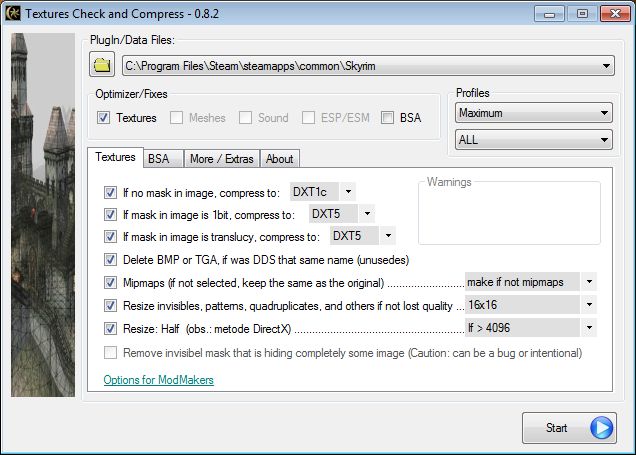Toggle Delete BMP or TGA checkbox
The image size is (636, 455).
110,259
